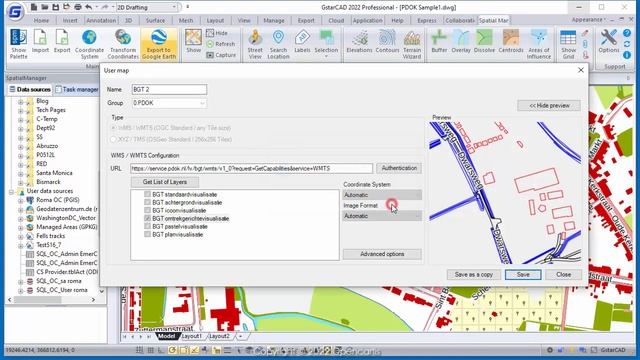640x360 pixels.
Task: Click Get List of Layers button
Action: tap(165, 182)
